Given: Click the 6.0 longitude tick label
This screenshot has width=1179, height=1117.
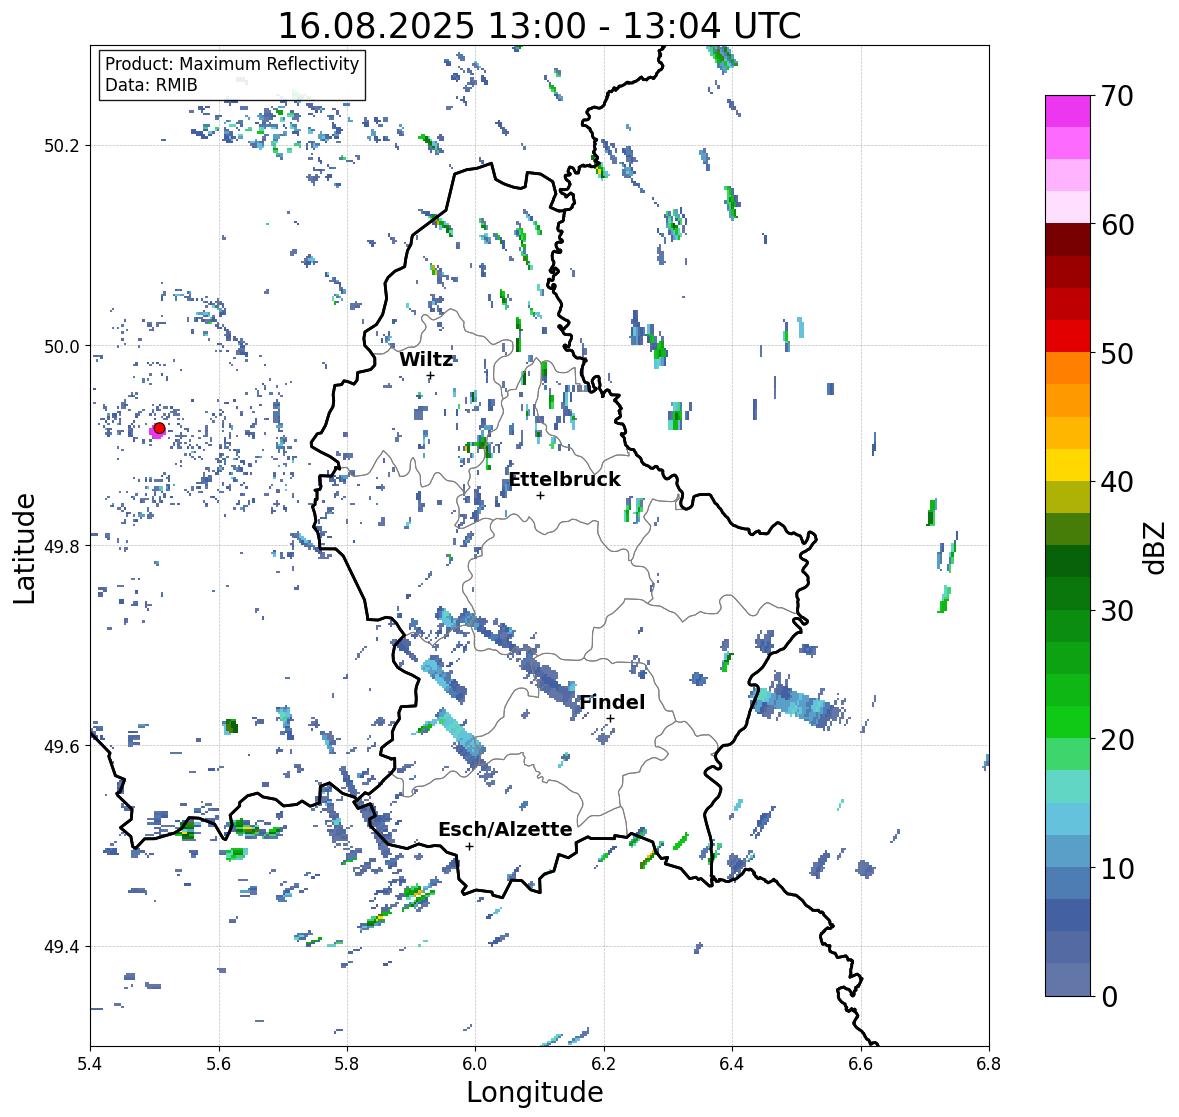Looking at the screenshot, I should click(x=475, y=1064).
